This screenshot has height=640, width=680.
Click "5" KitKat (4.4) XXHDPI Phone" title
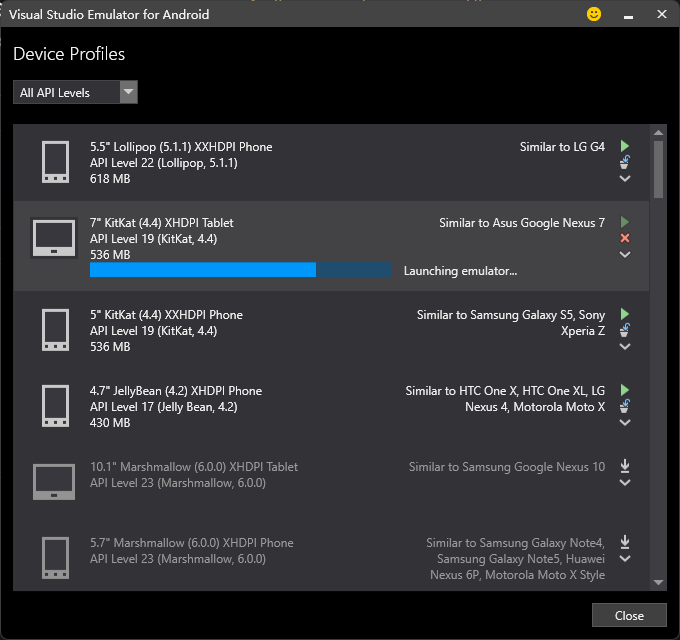pos(166,315)
